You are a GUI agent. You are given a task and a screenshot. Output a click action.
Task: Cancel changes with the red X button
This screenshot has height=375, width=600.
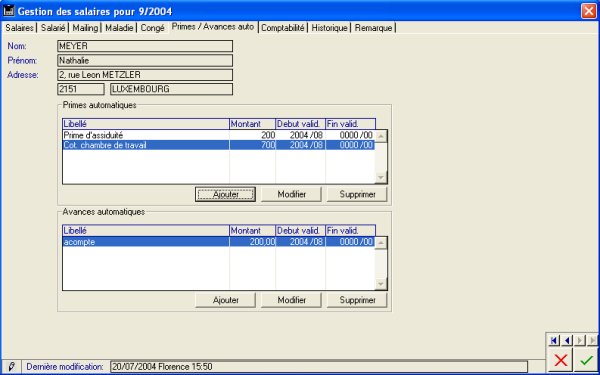point(561,360)
